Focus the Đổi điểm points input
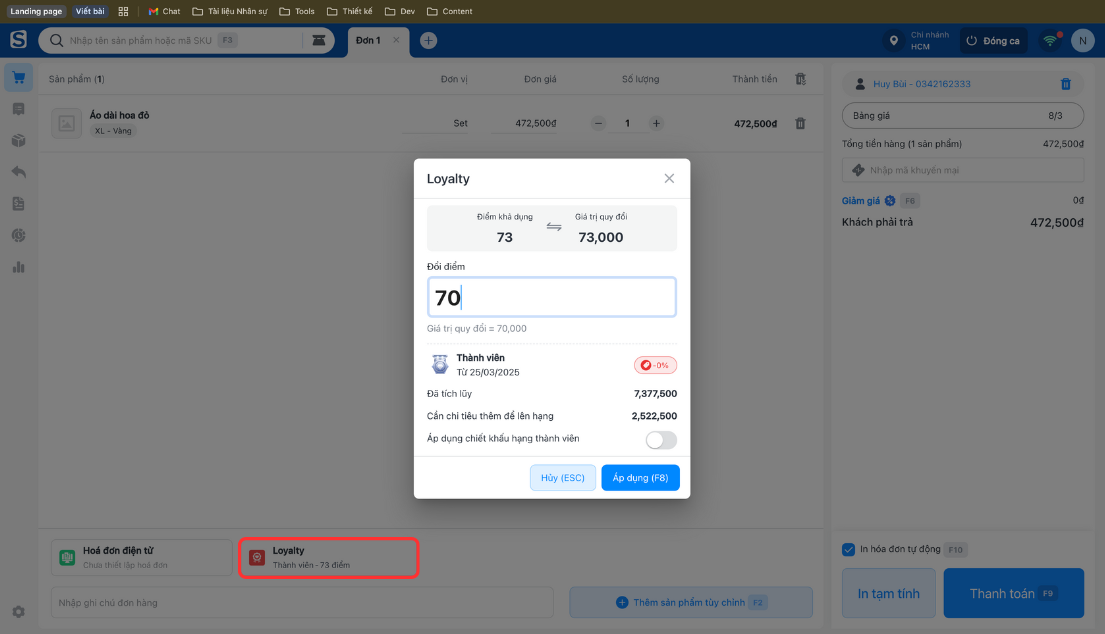The height and width of the screenshot is (634, 1105). 552,297
